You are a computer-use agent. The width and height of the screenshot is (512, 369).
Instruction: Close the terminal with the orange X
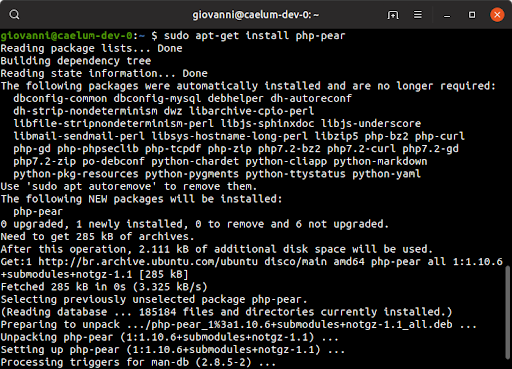497,15
